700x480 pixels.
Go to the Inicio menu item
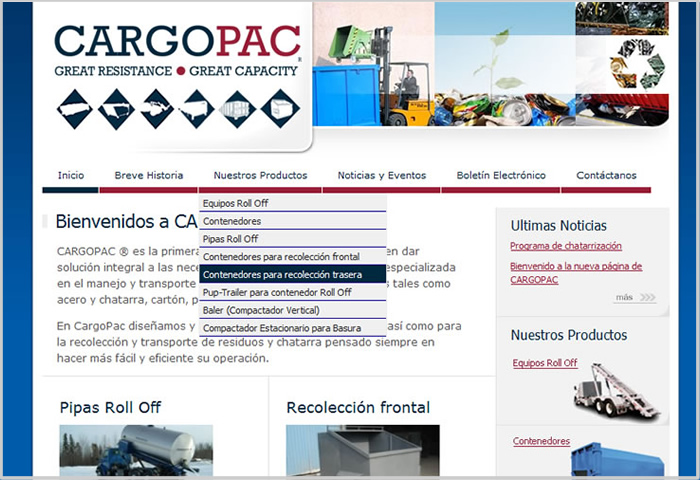71,175
